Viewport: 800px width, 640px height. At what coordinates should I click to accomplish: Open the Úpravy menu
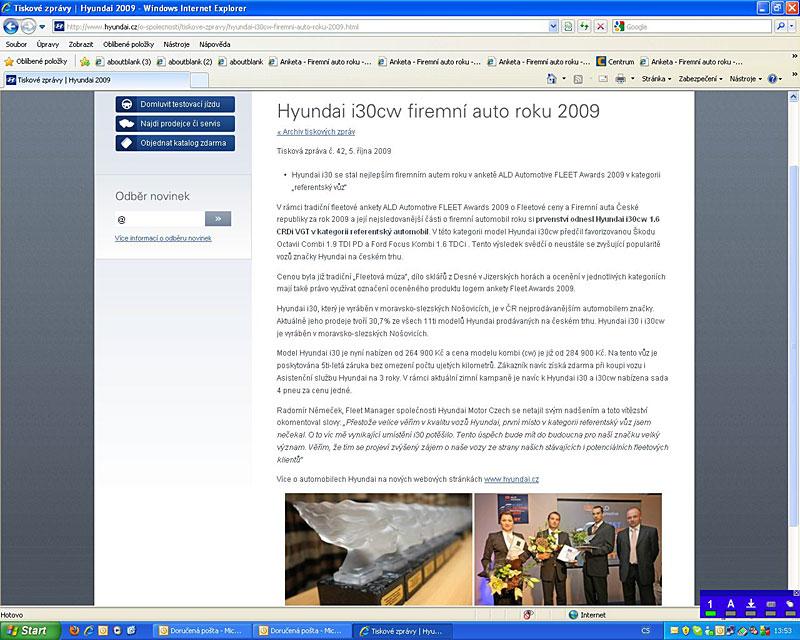pyautogui.click(x=47, y=44)
